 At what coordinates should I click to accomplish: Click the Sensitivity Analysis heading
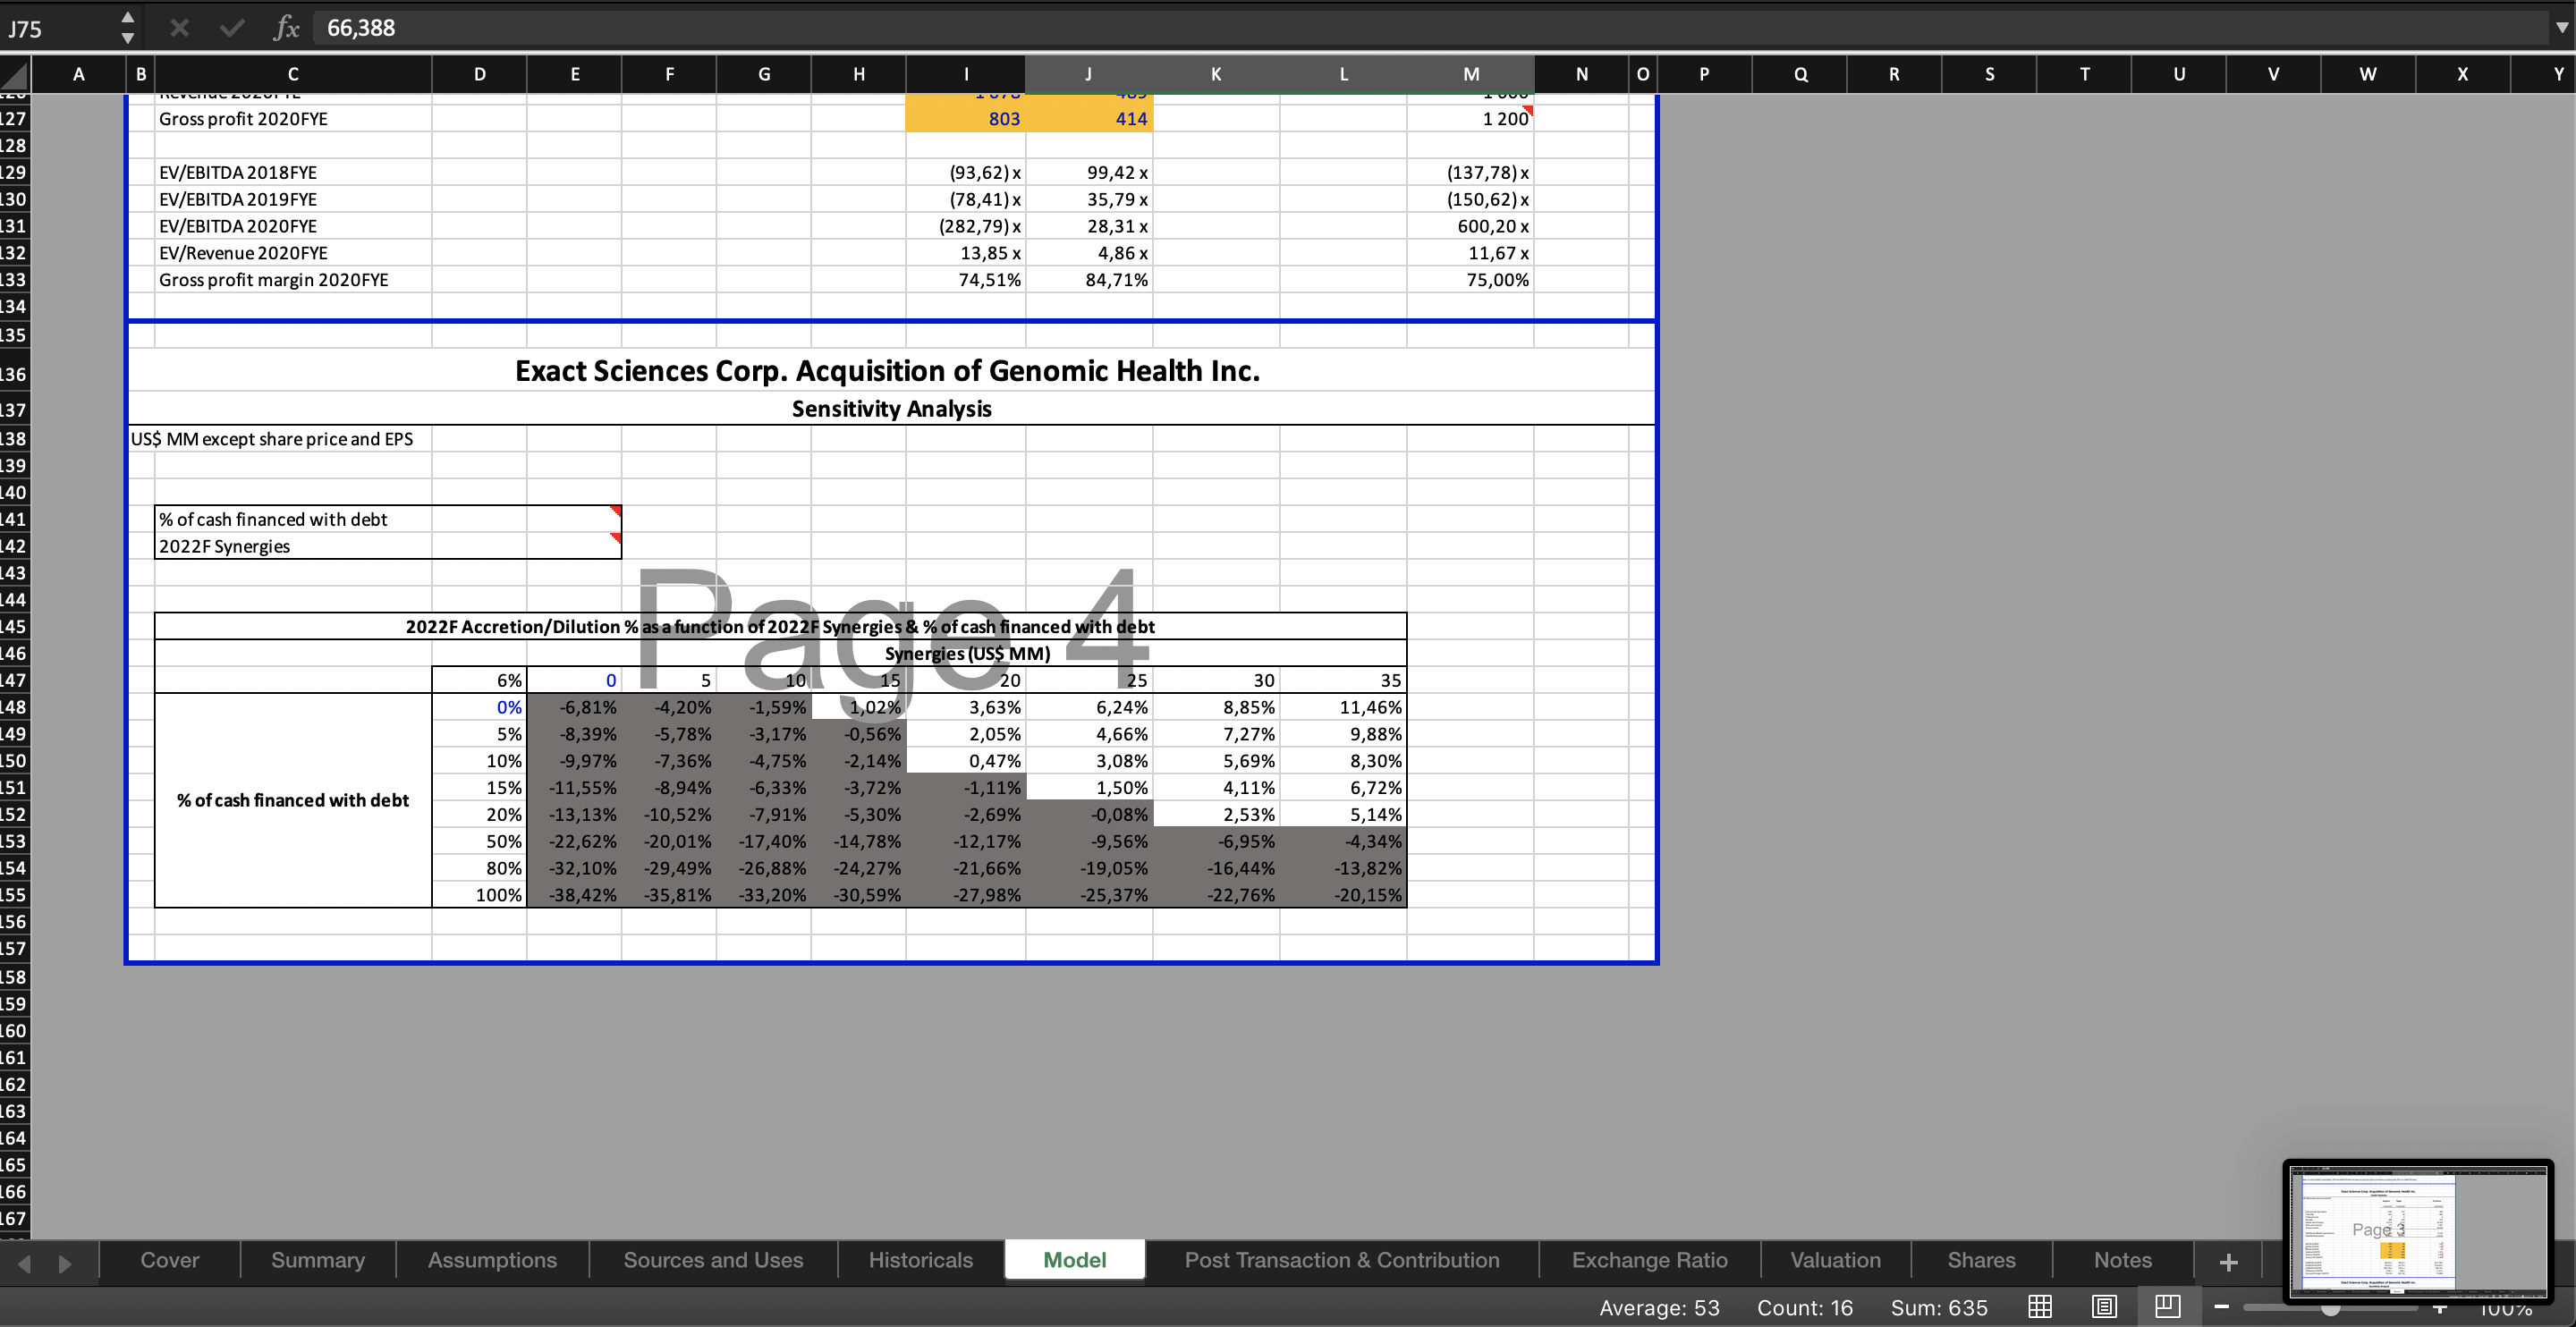pyautogui.click(x=891, y=409)
